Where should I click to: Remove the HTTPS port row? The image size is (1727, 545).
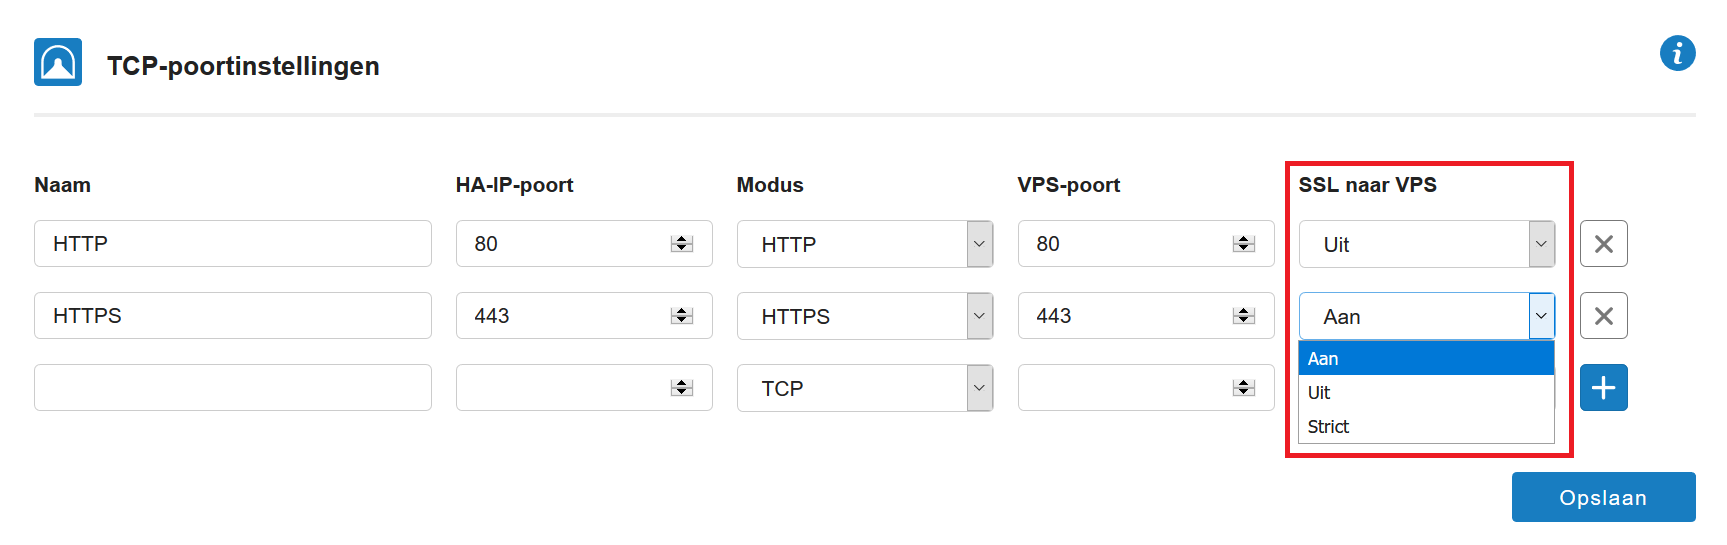(1603, 316)
